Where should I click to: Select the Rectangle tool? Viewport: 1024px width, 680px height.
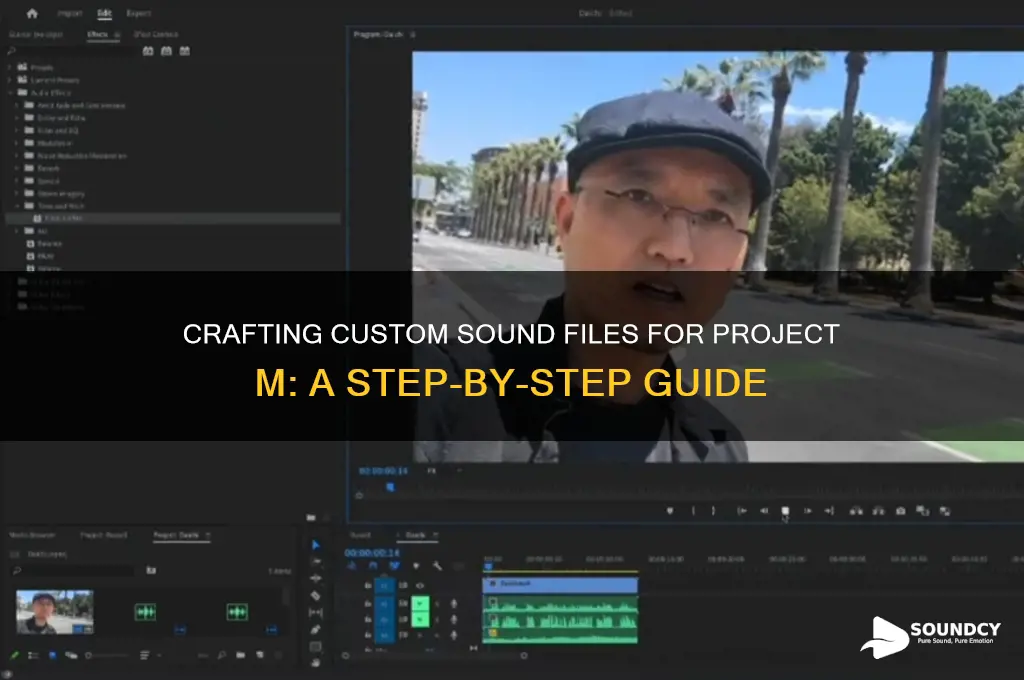click(x=315, y=647)
